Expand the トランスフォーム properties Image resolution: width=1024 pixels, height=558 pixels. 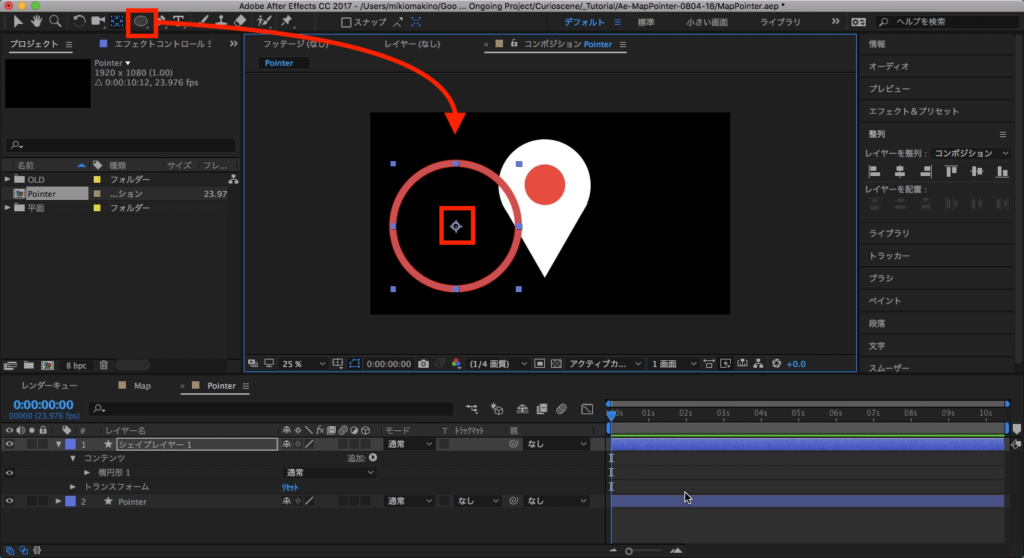[73, 486]
